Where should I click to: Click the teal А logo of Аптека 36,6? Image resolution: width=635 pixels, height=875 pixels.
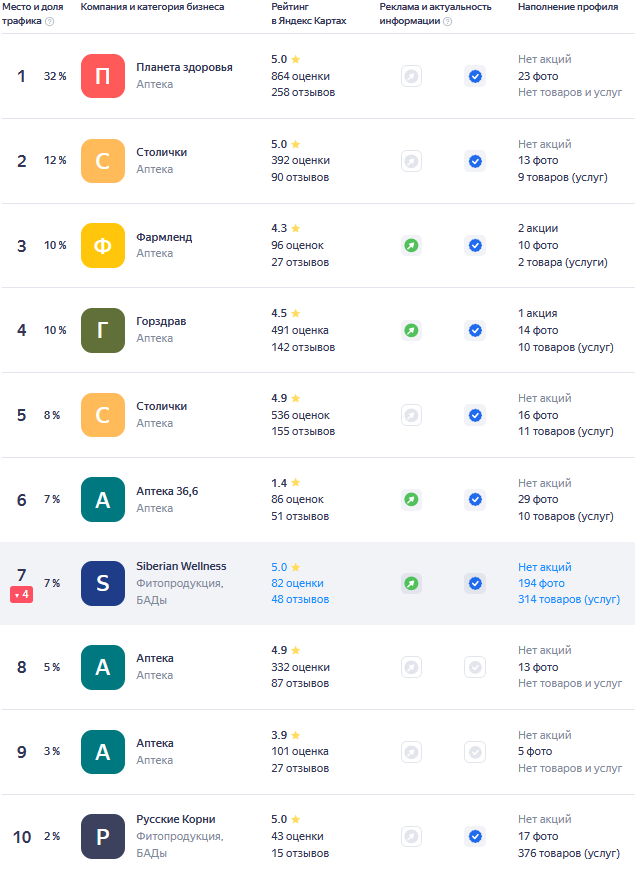tap(103, 499)
